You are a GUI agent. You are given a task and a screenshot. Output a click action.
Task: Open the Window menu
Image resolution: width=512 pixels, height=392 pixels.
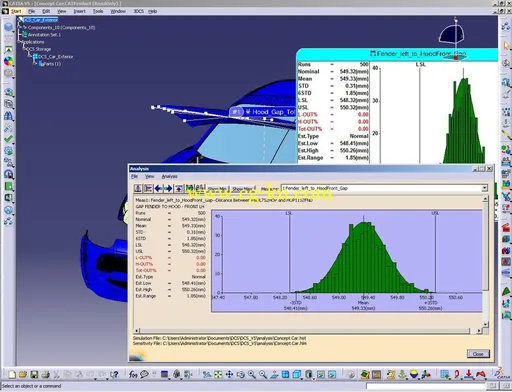[118, 11]
